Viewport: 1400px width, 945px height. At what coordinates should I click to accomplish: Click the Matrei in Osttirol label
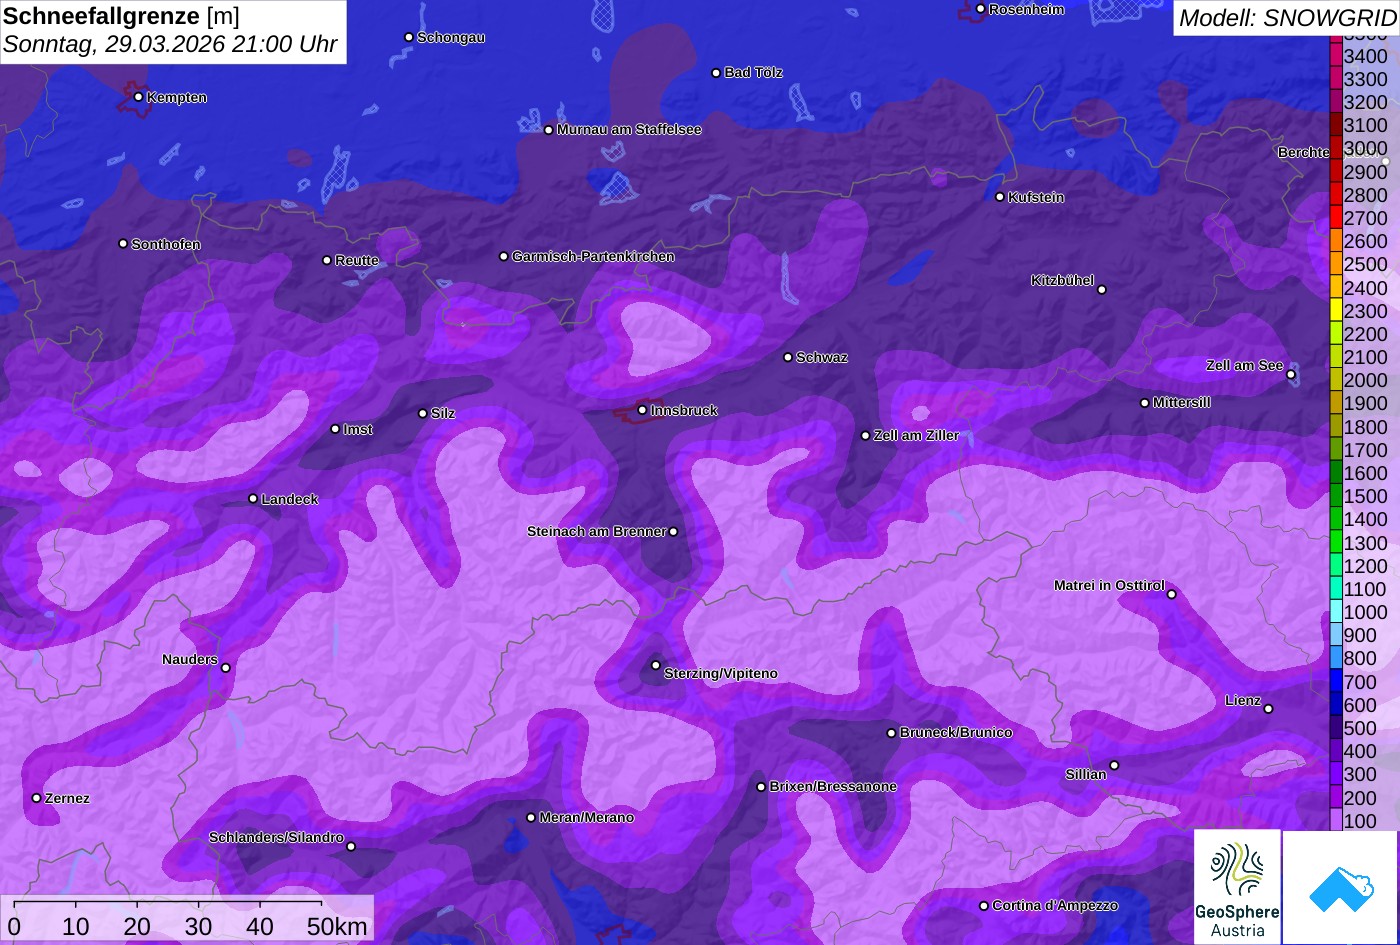coord(1109,585)
